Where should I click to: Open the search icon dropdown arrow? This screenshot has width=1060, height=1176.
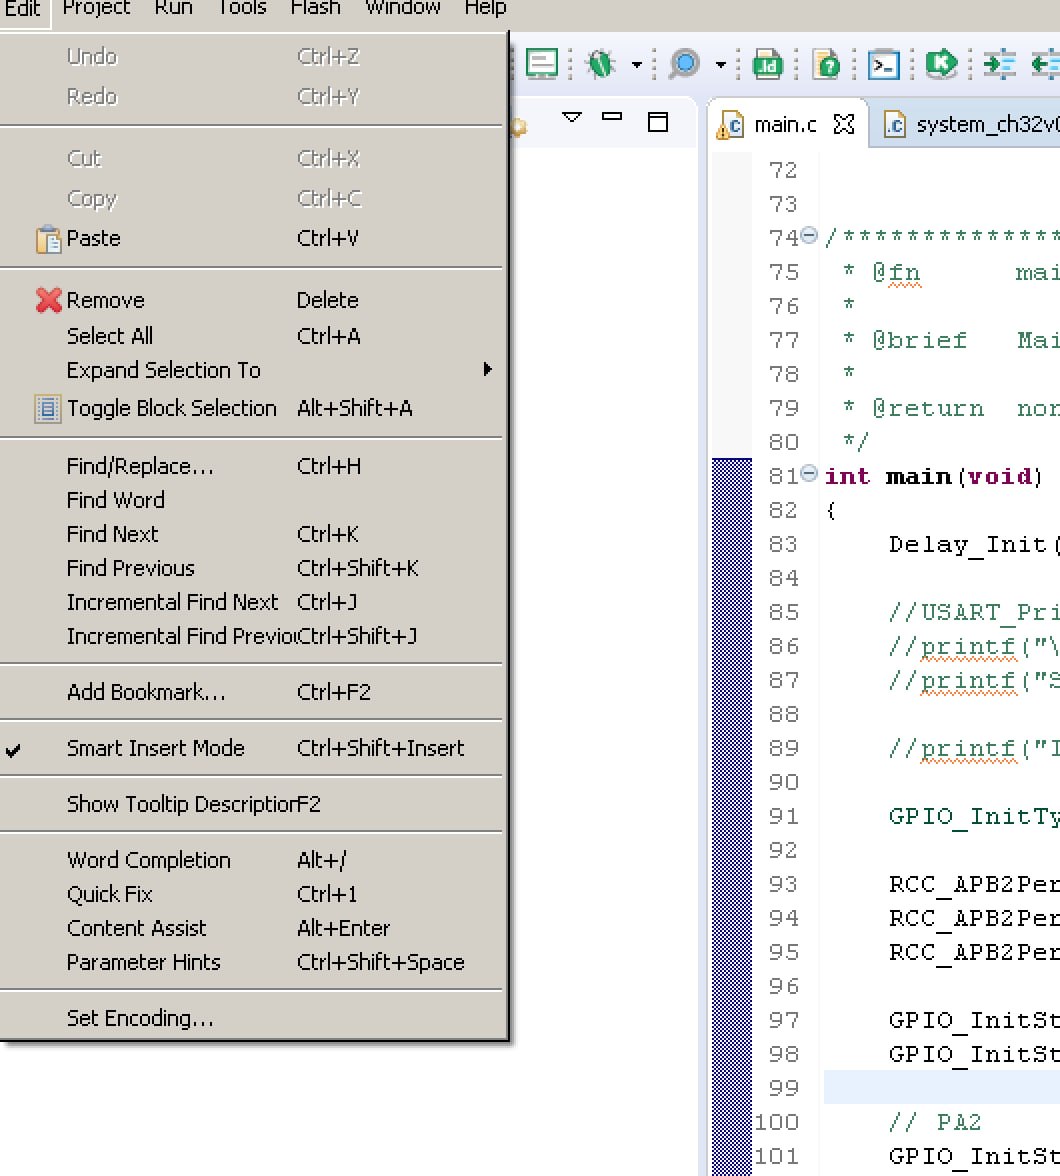(721, 65)
